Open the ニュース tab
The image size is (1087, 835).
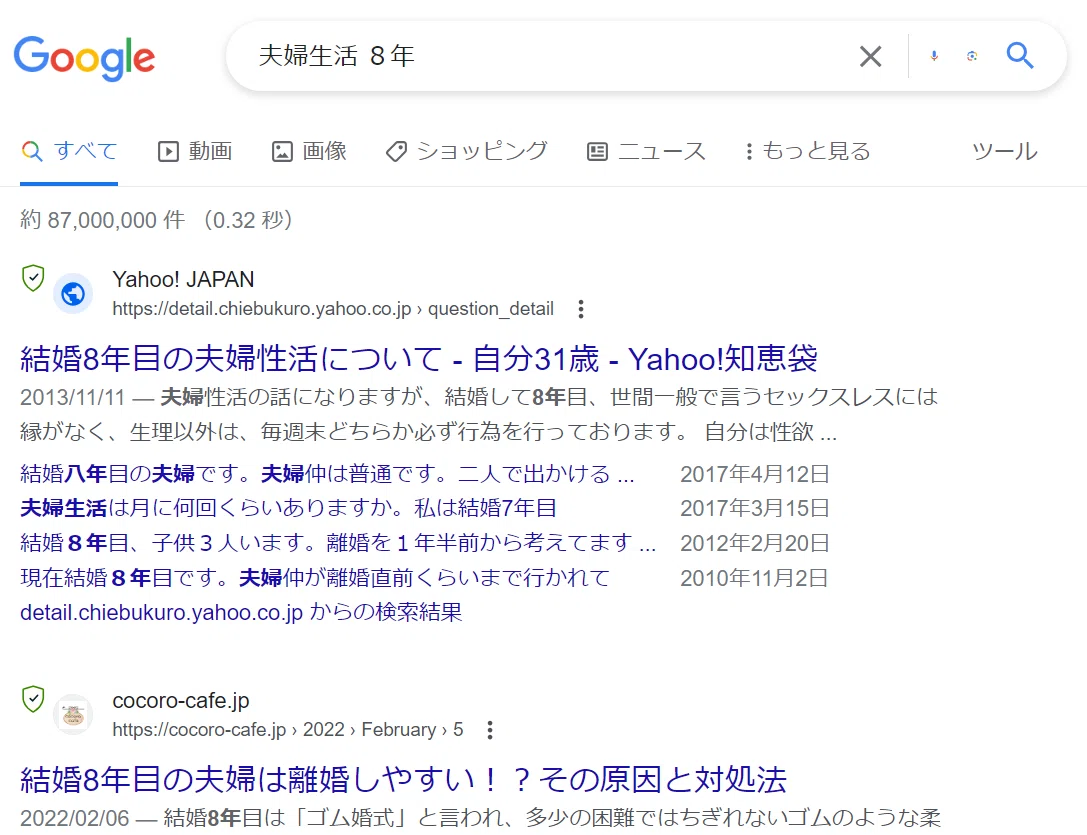click(x=646, y=151)
